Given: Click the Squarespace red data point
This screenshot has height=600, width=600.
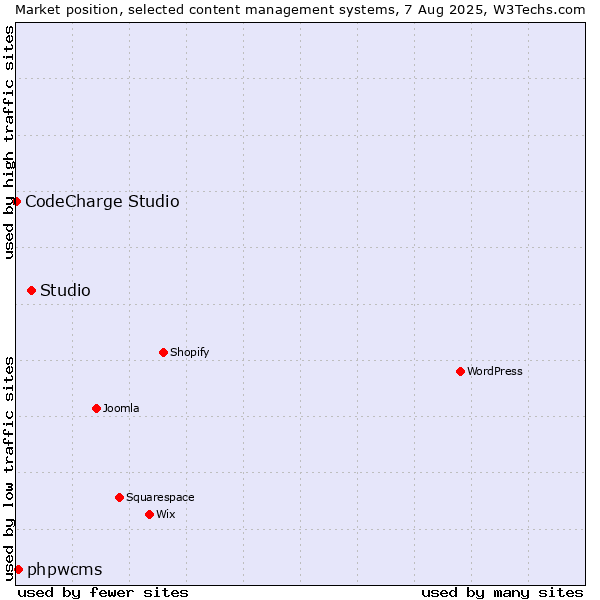Looking at the screenshot, I should 119,497.
